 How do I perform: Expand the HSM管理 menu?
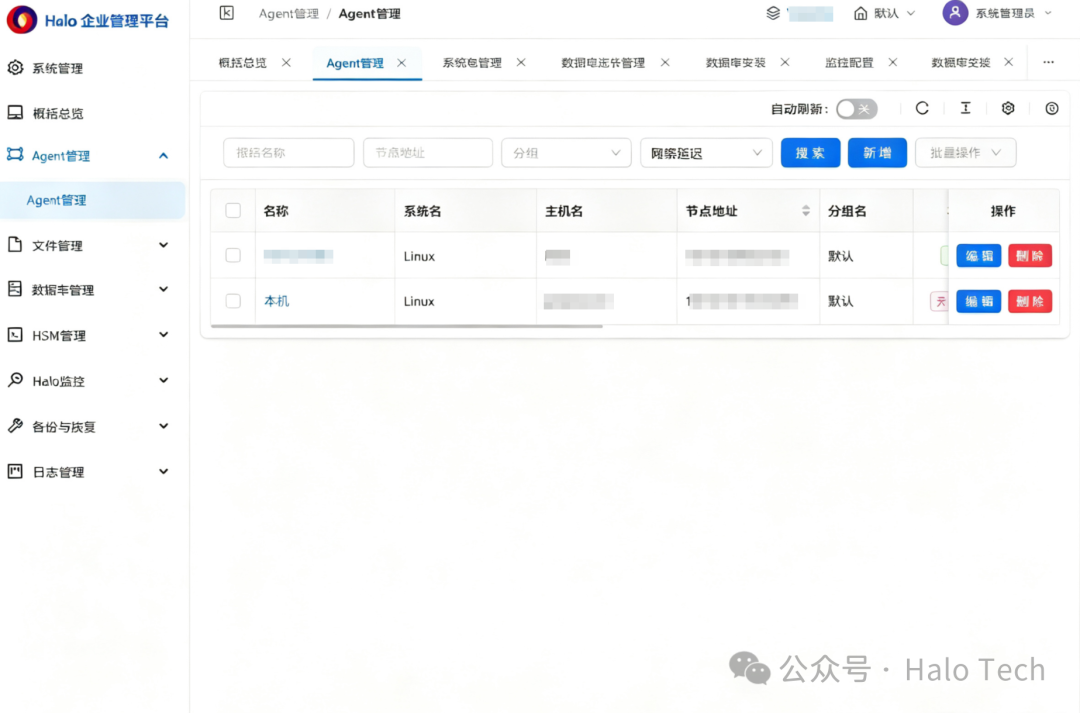pyautogui.click(x=163, y=335)
